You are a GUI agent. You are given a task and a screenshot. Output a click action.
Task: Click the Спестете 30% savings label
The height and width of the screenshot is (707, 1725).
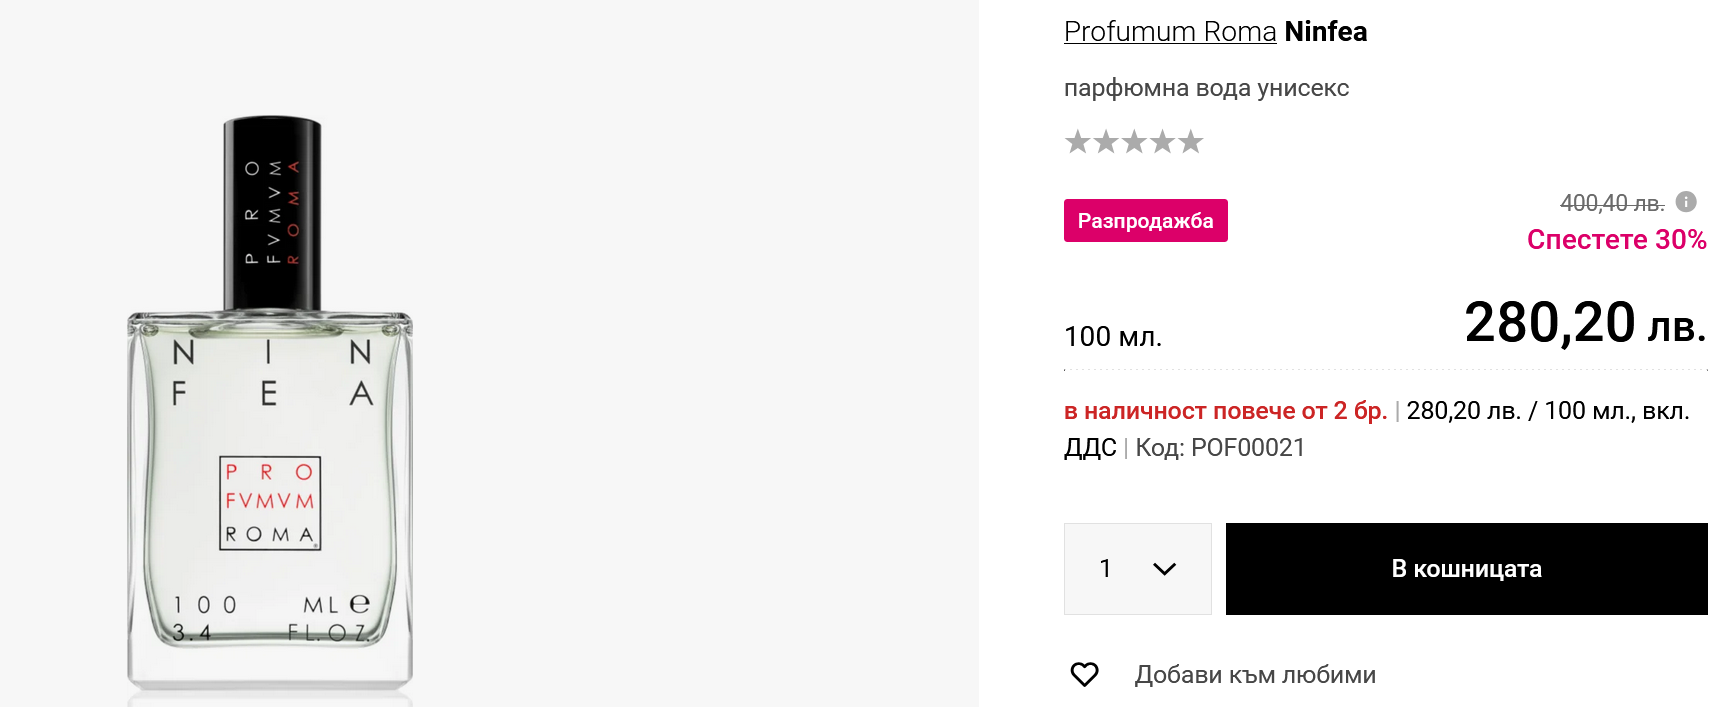[x=1616, y=240]
